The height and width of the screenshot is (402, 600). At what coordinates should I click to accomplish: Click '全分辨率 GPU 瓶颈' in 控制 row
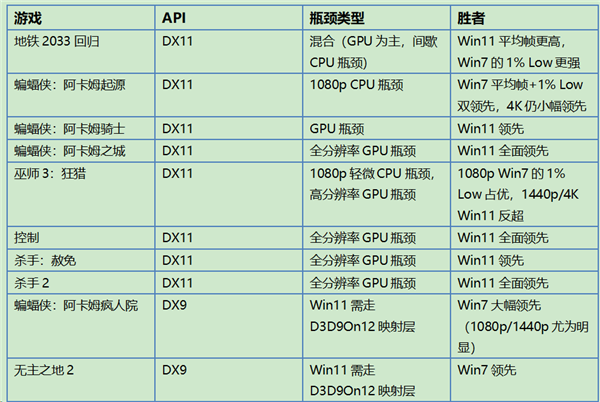pos(377,238)
